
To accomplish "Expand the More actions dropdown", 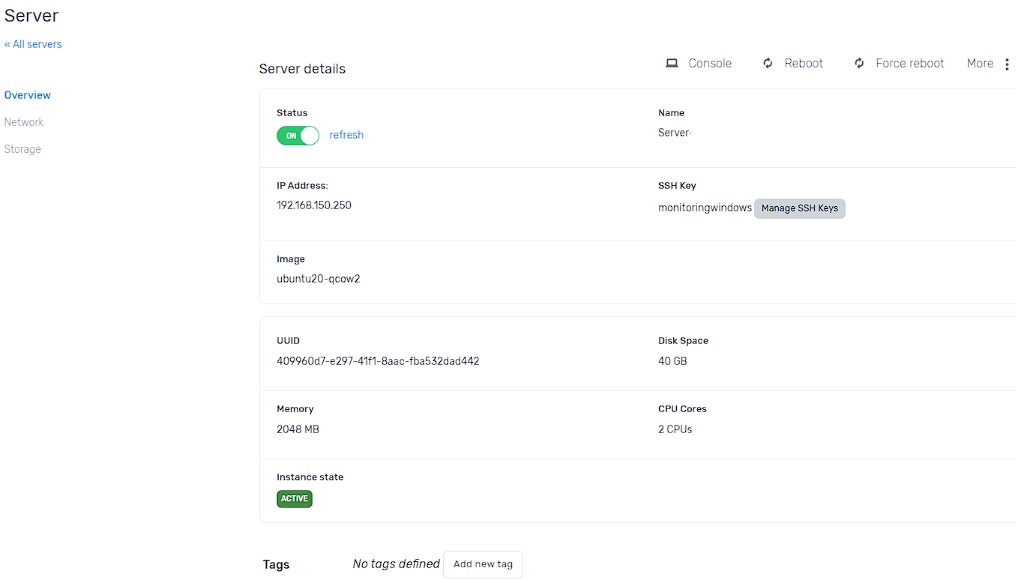I will coord(980,63).
